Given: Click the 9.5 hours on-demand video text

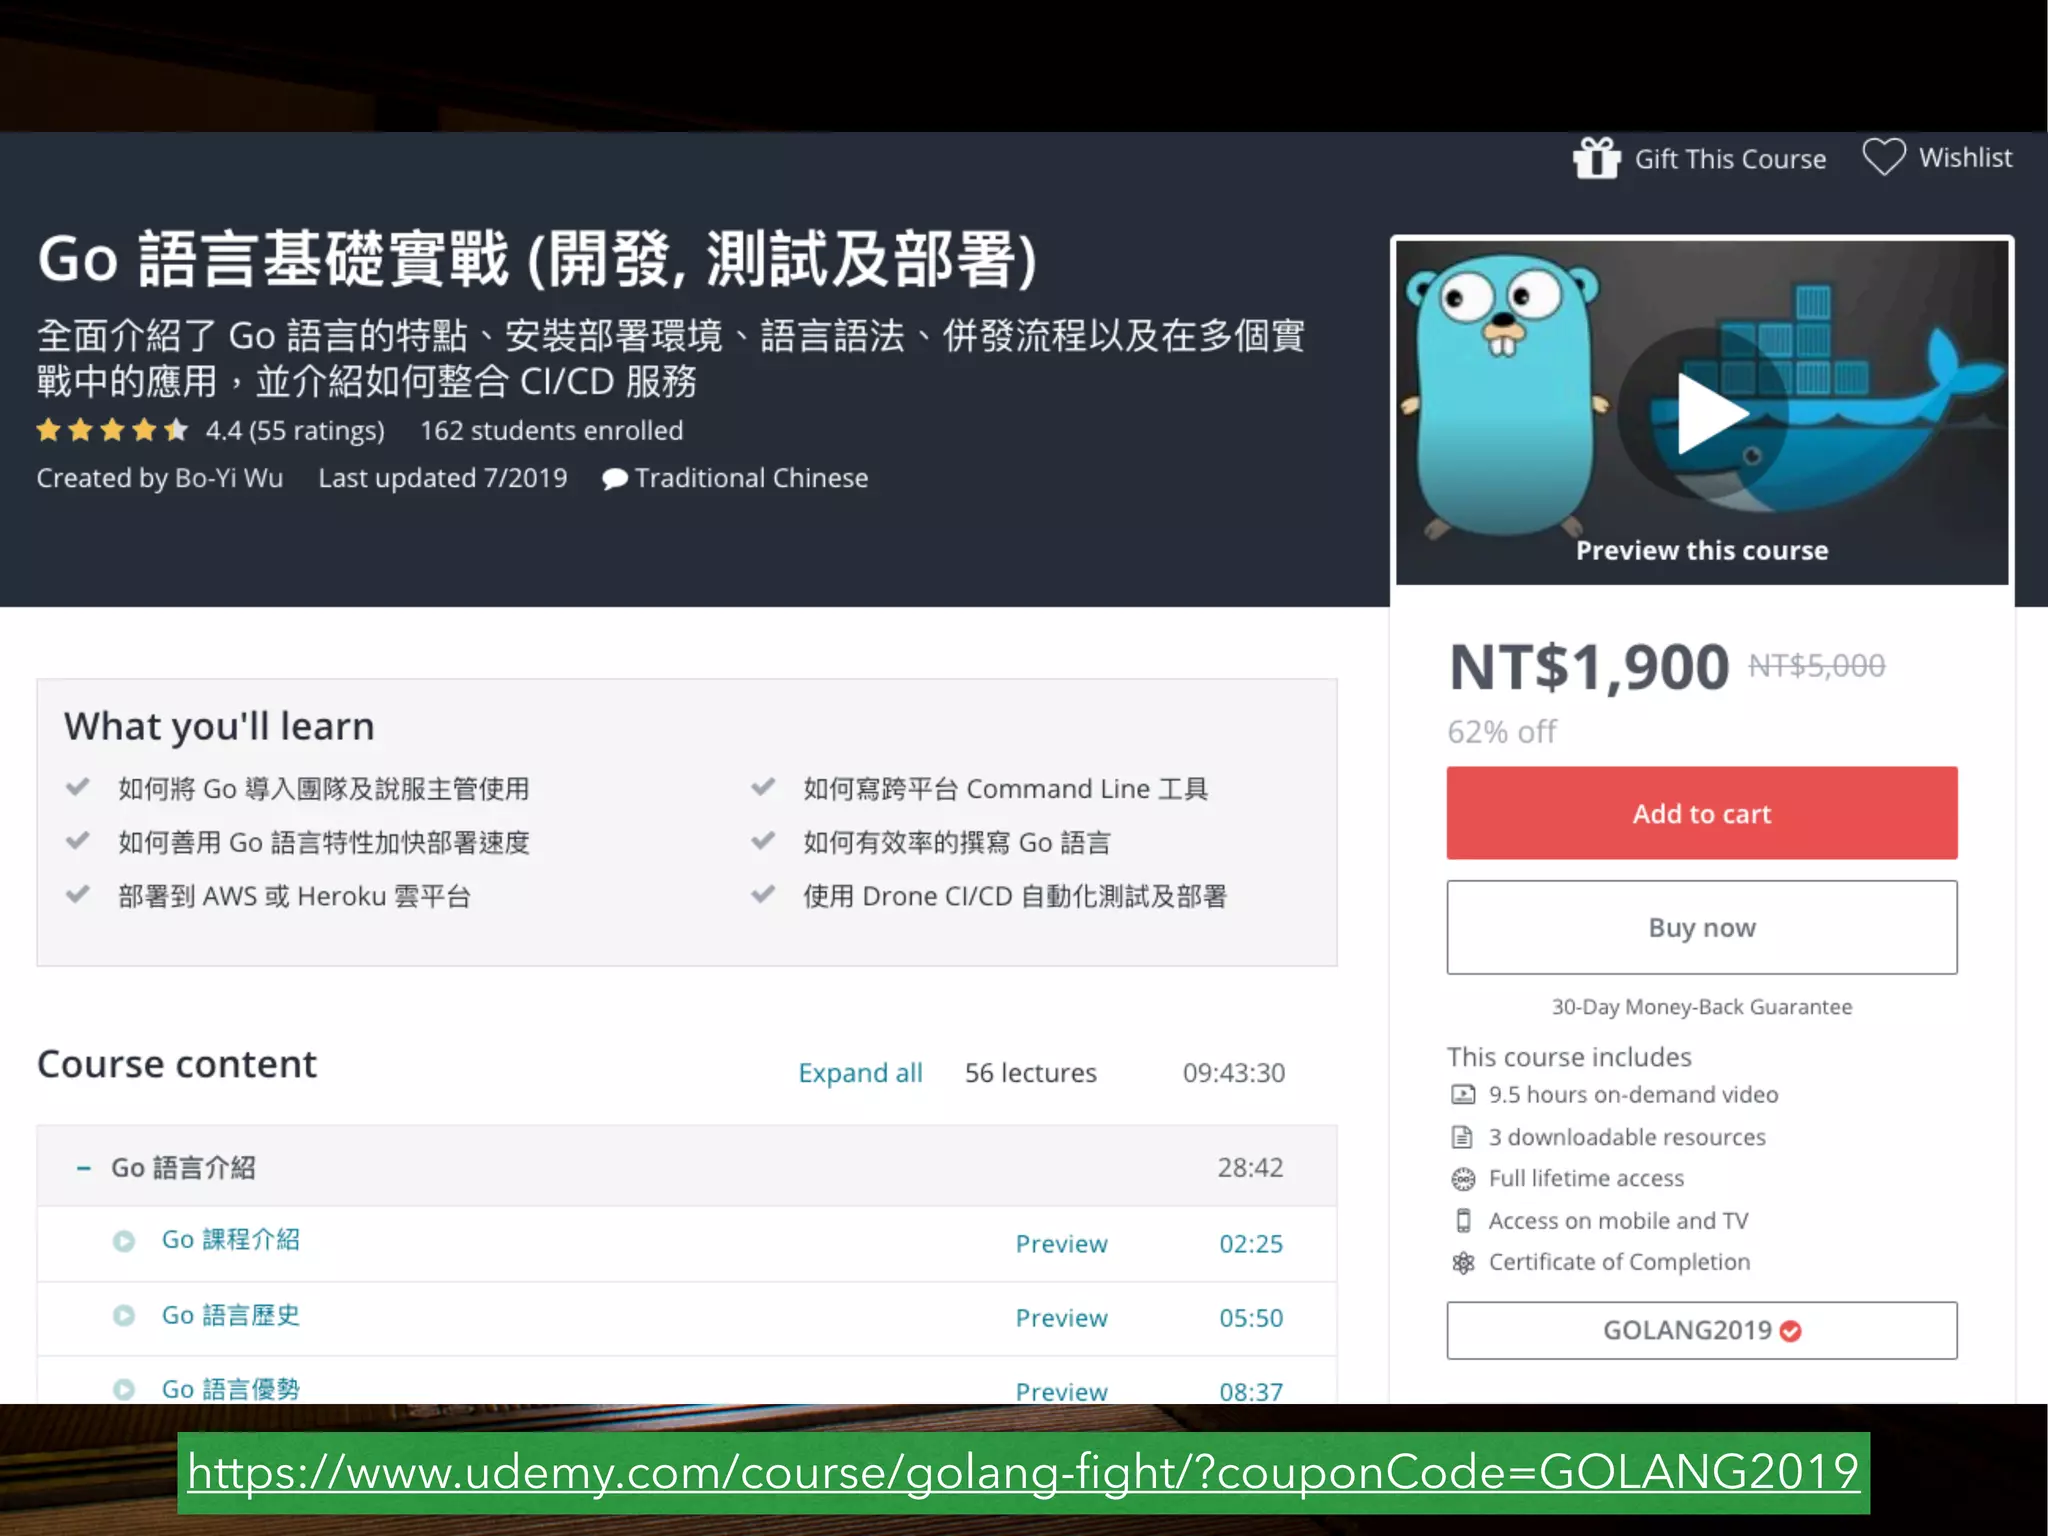Looking at the screenshot, I should click(1633, 1095).
